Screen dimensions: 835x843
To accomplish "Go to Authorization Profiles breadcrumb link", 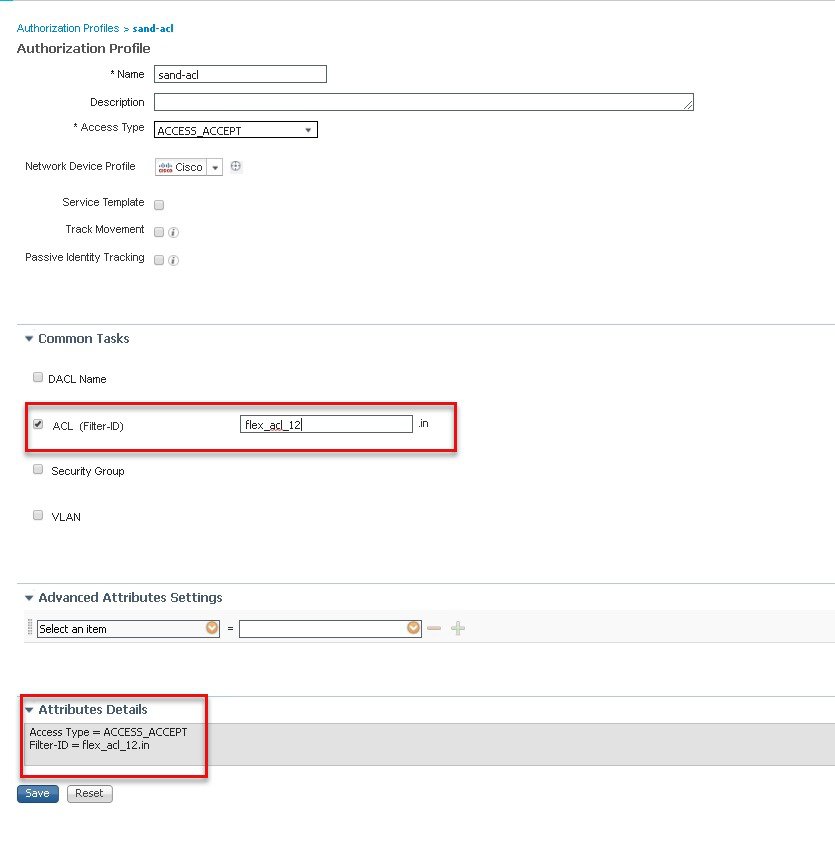I will (68, 28).
